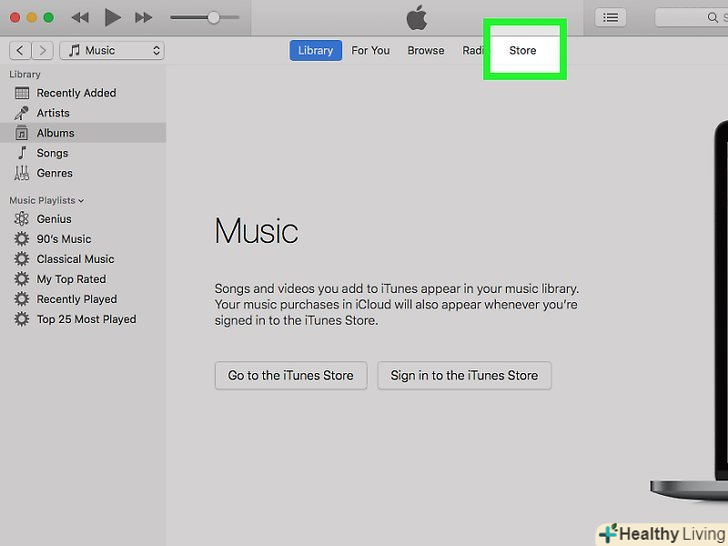Switch to the Browse tab
Screen dimensions: 728x546
[x=426, y=50]
